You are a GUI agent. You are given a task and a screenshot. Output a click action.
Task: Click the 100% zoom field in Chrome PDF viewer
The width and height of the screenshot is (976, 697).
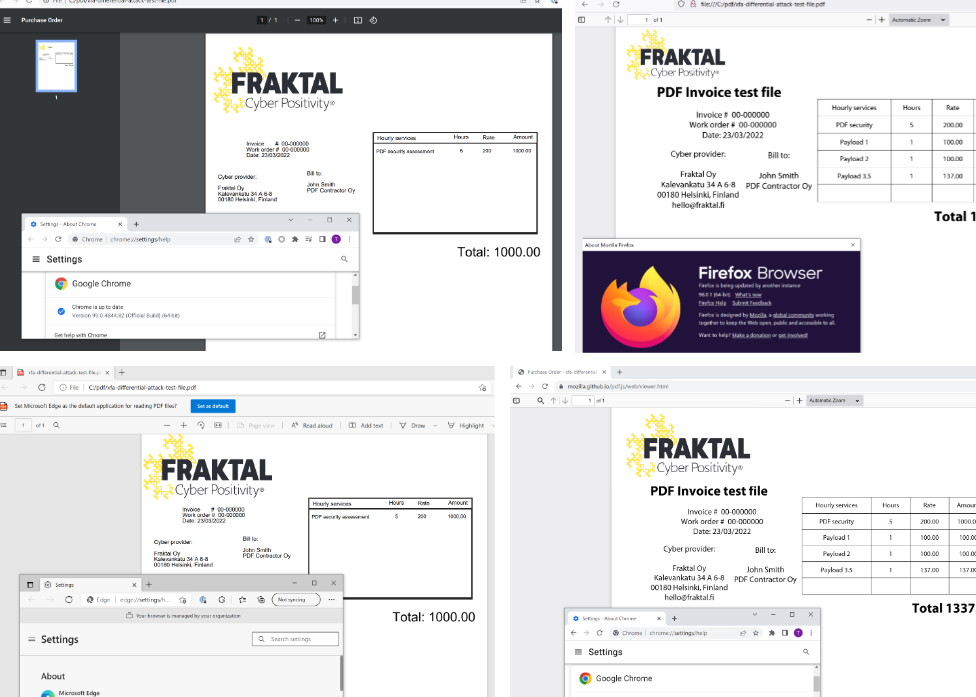[317, 20]
